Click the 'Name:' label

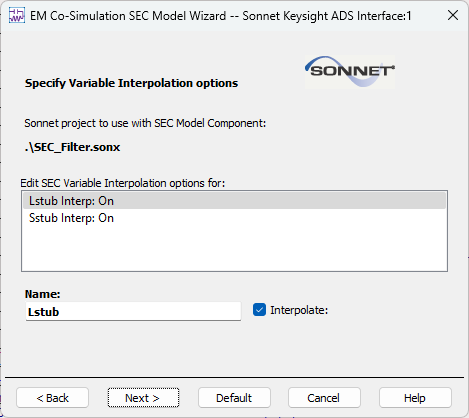(43, 294)
